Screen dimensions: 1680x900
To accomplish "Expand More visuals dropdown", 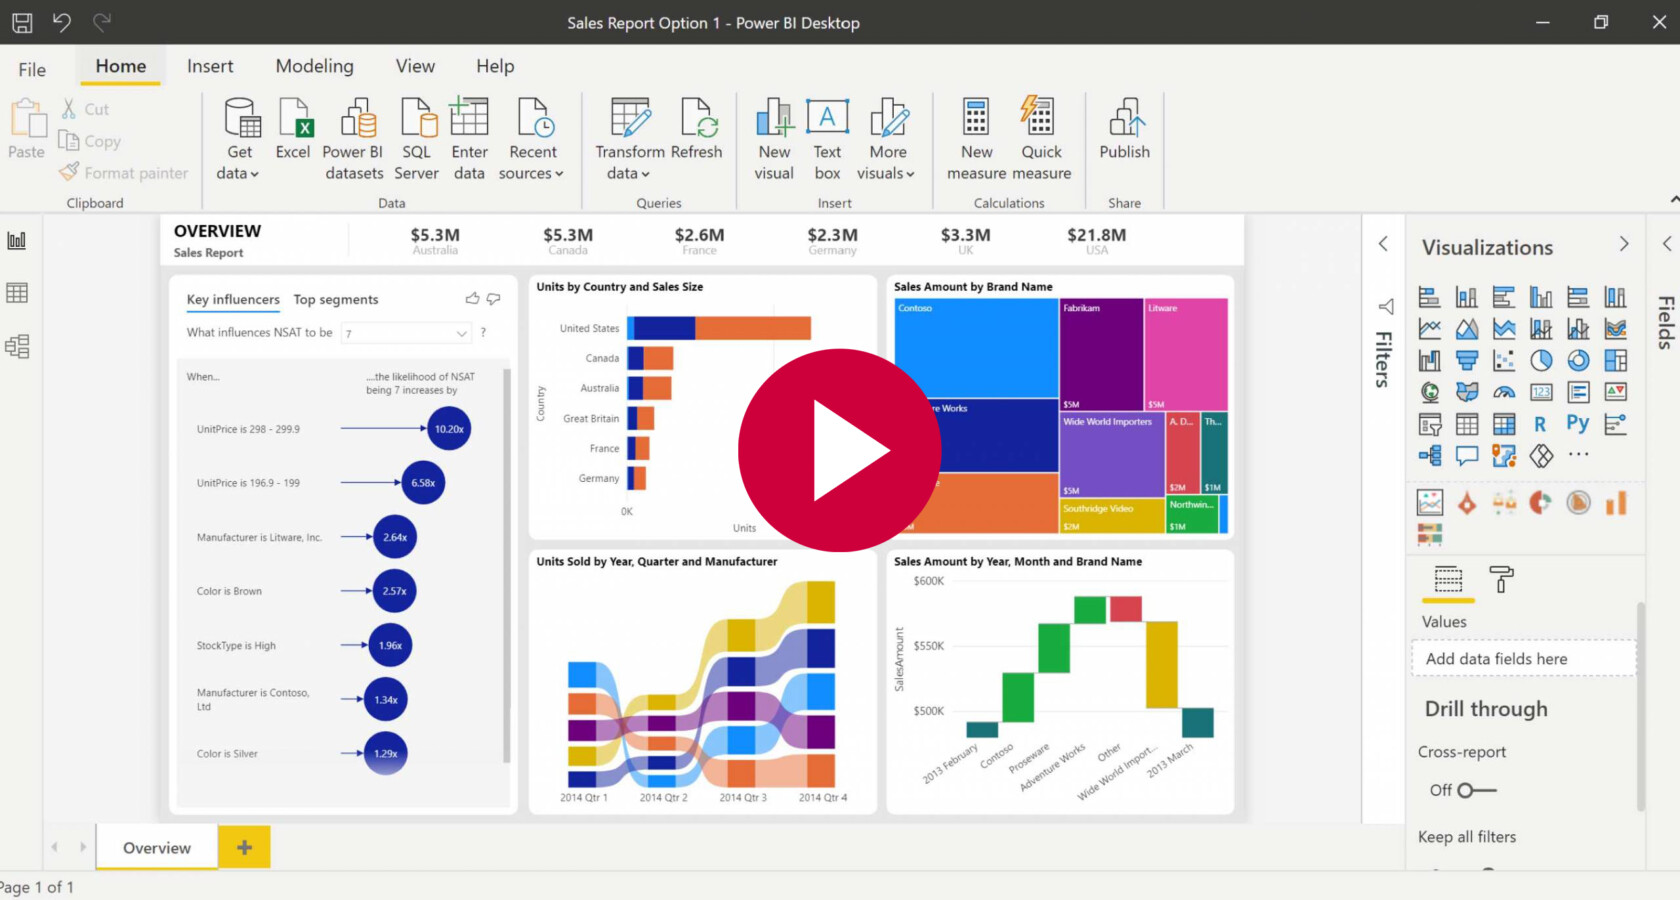I will point(887,140).
